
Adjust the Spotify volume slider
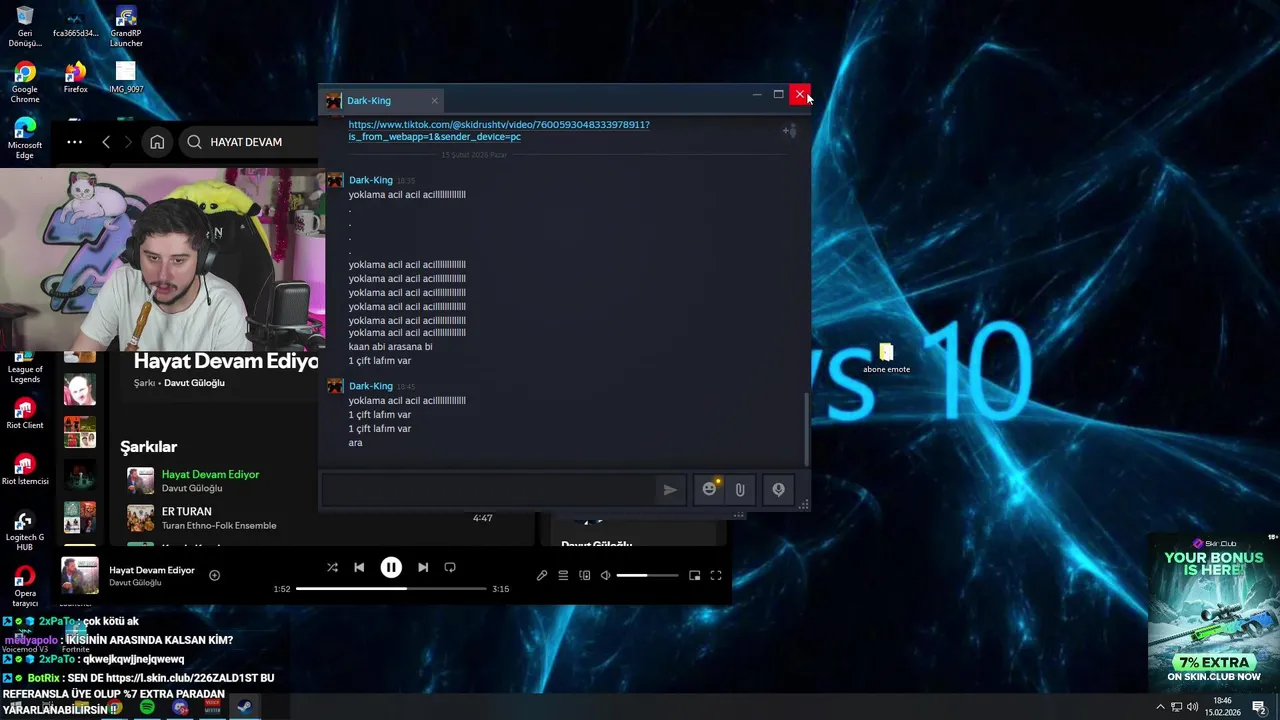coord(646,575)
